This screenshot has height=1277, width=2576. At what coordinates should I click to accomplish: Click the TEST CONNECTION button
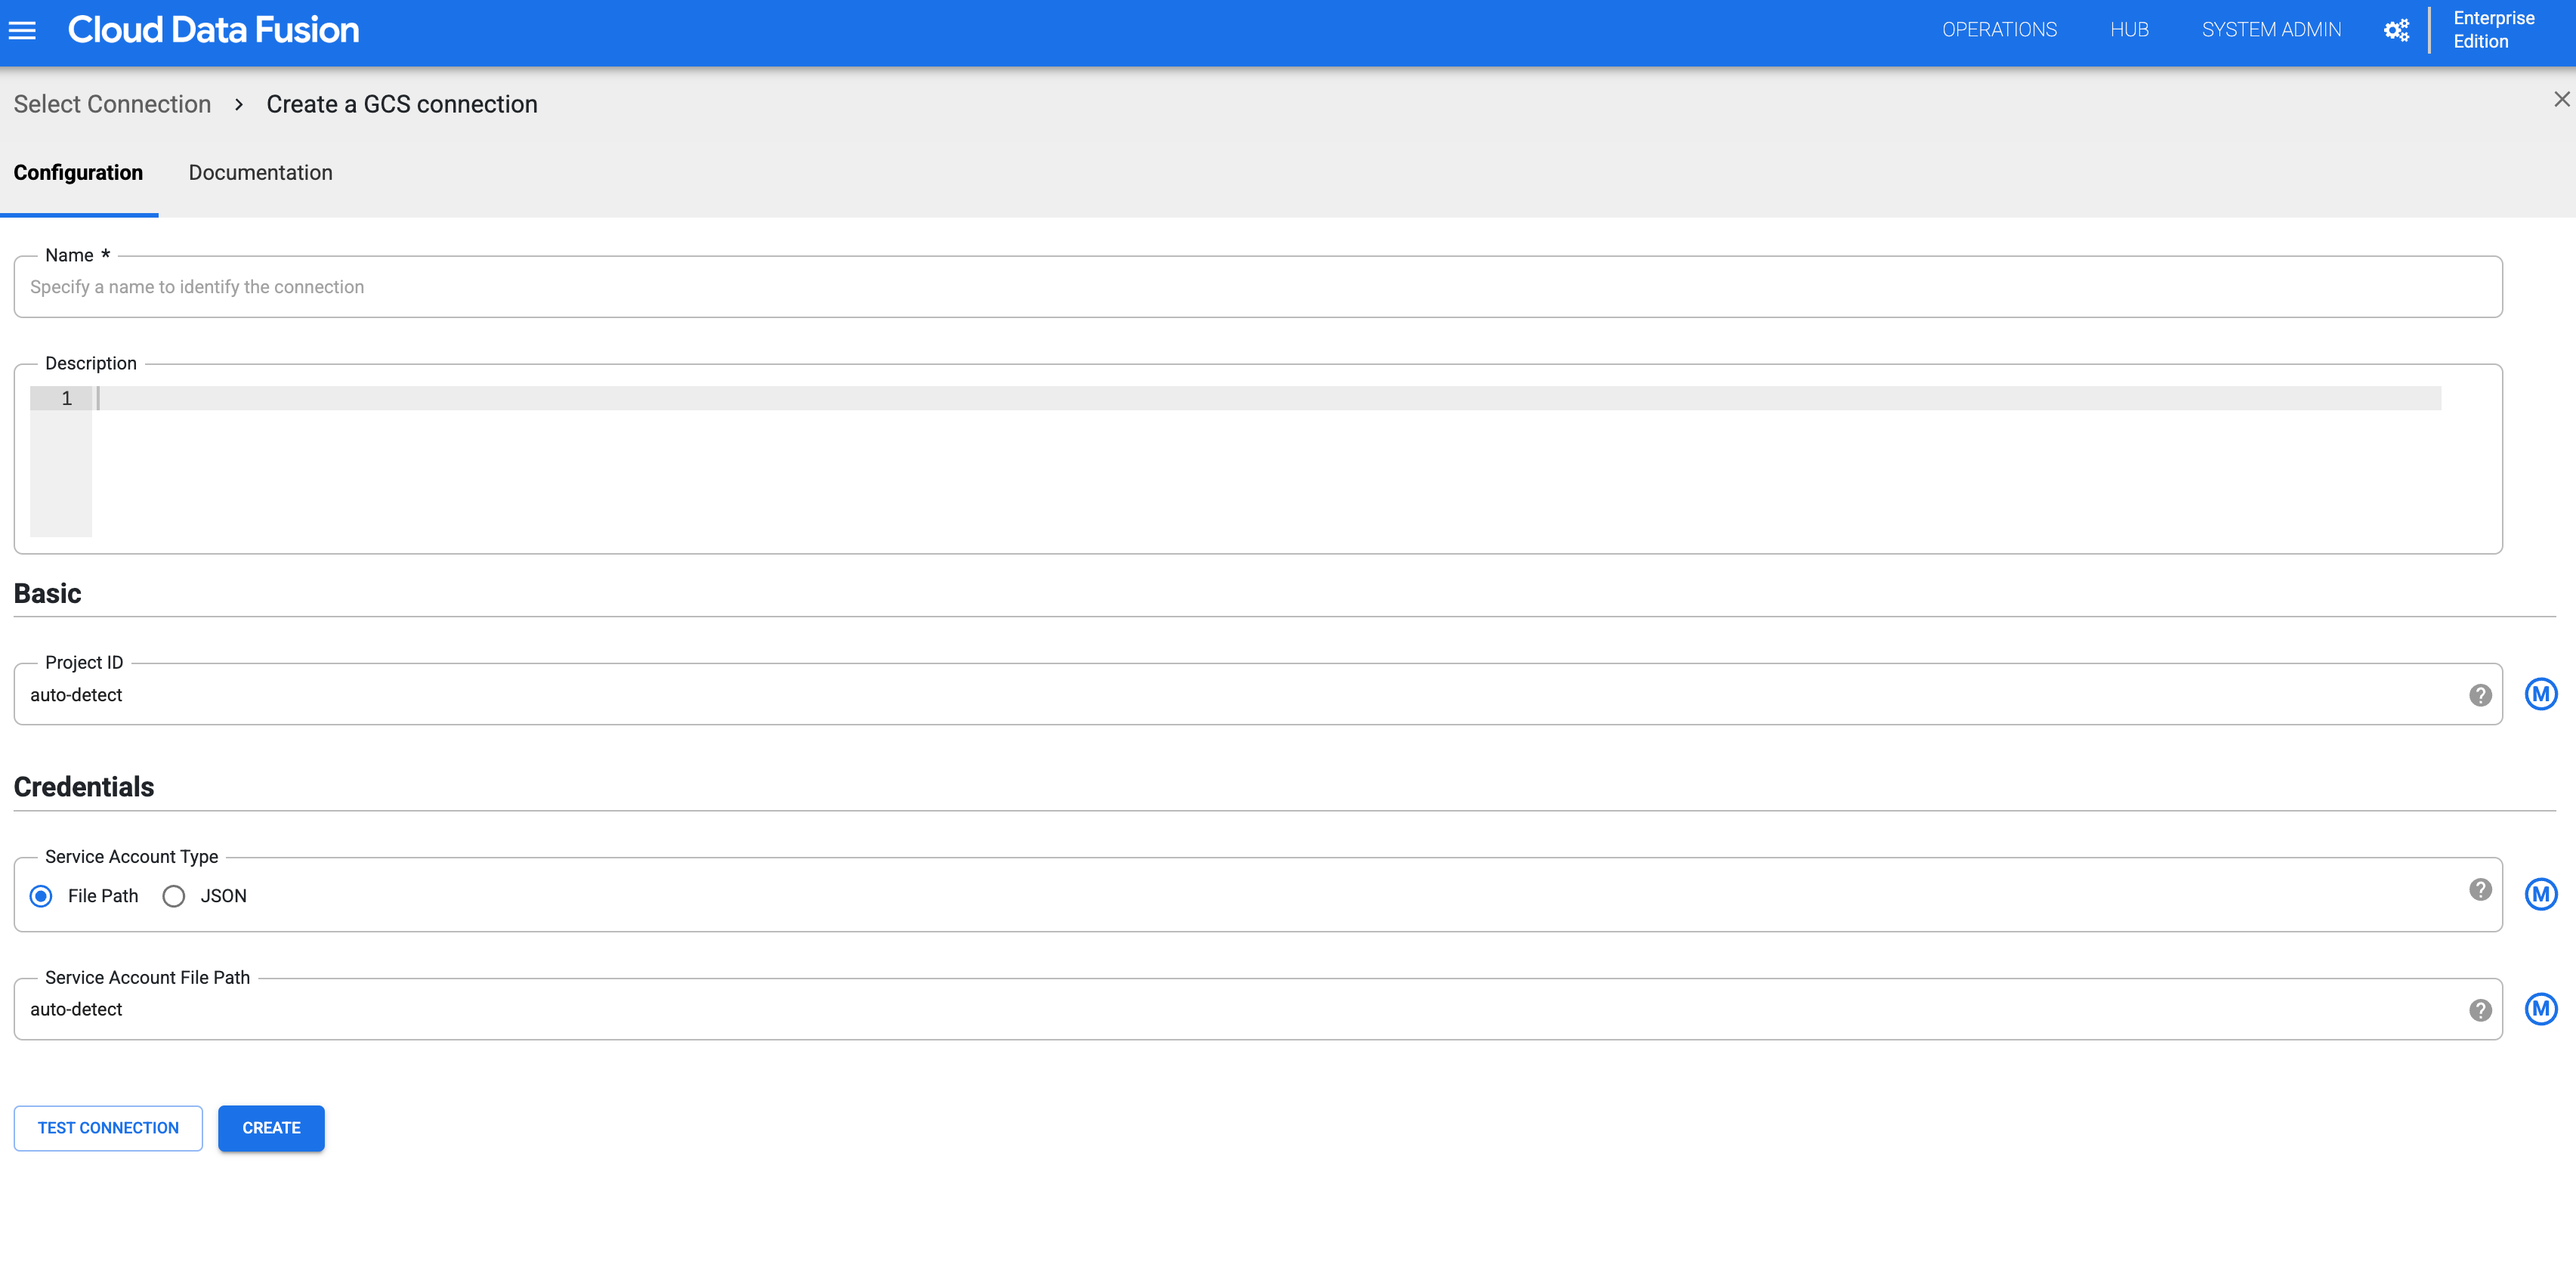(x=105, y=1127)
